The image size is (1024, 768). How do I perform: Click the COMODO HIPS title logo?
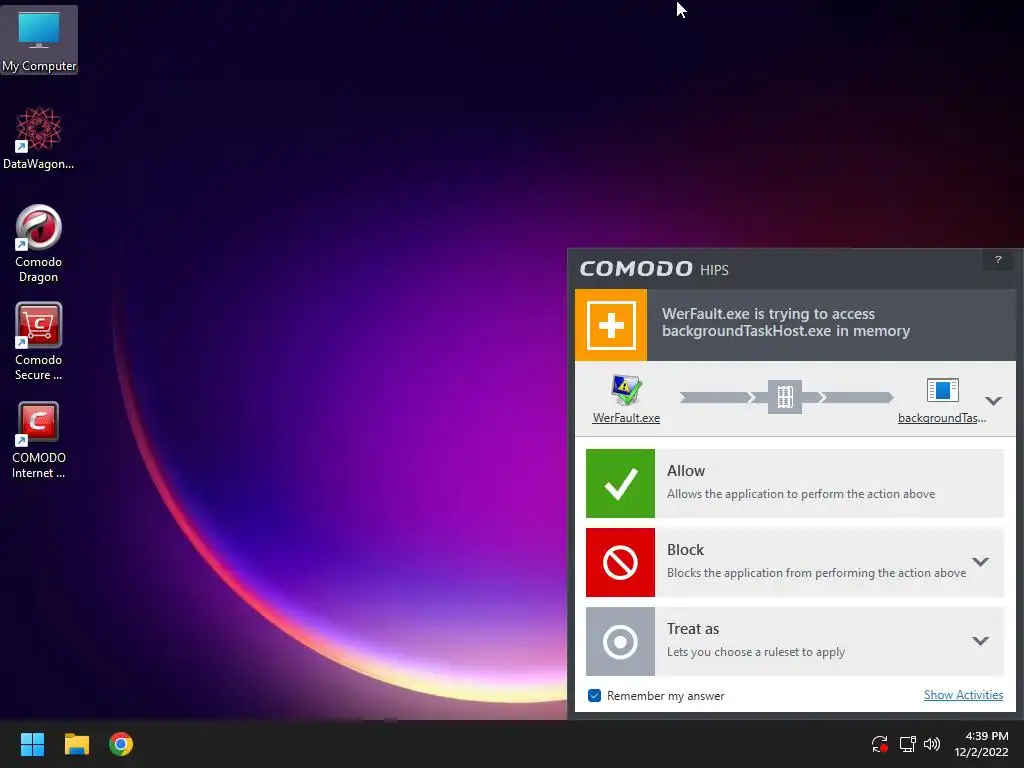pyautogui.click(x=654, y=269)
